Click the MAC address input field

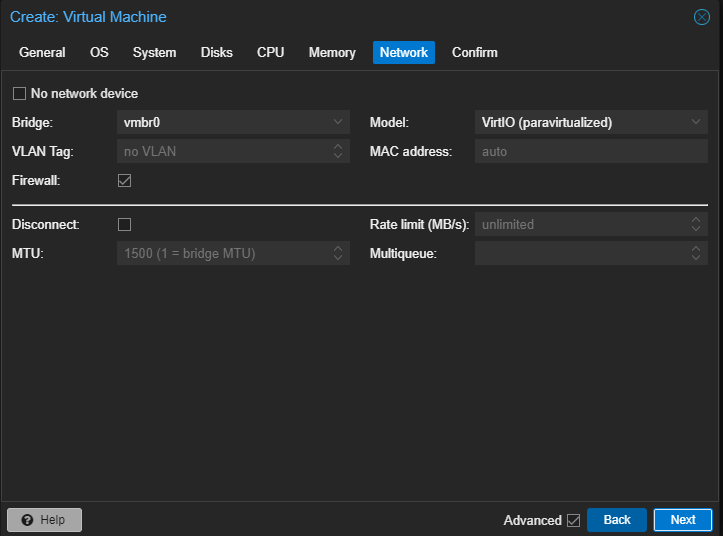591,152
